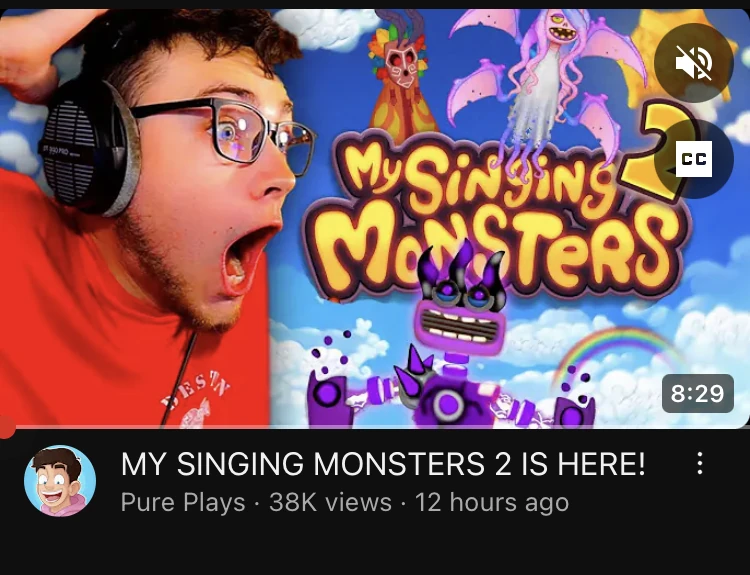Open the three-dot video options menu
The image size is (750, 575).
pos(700,463)
